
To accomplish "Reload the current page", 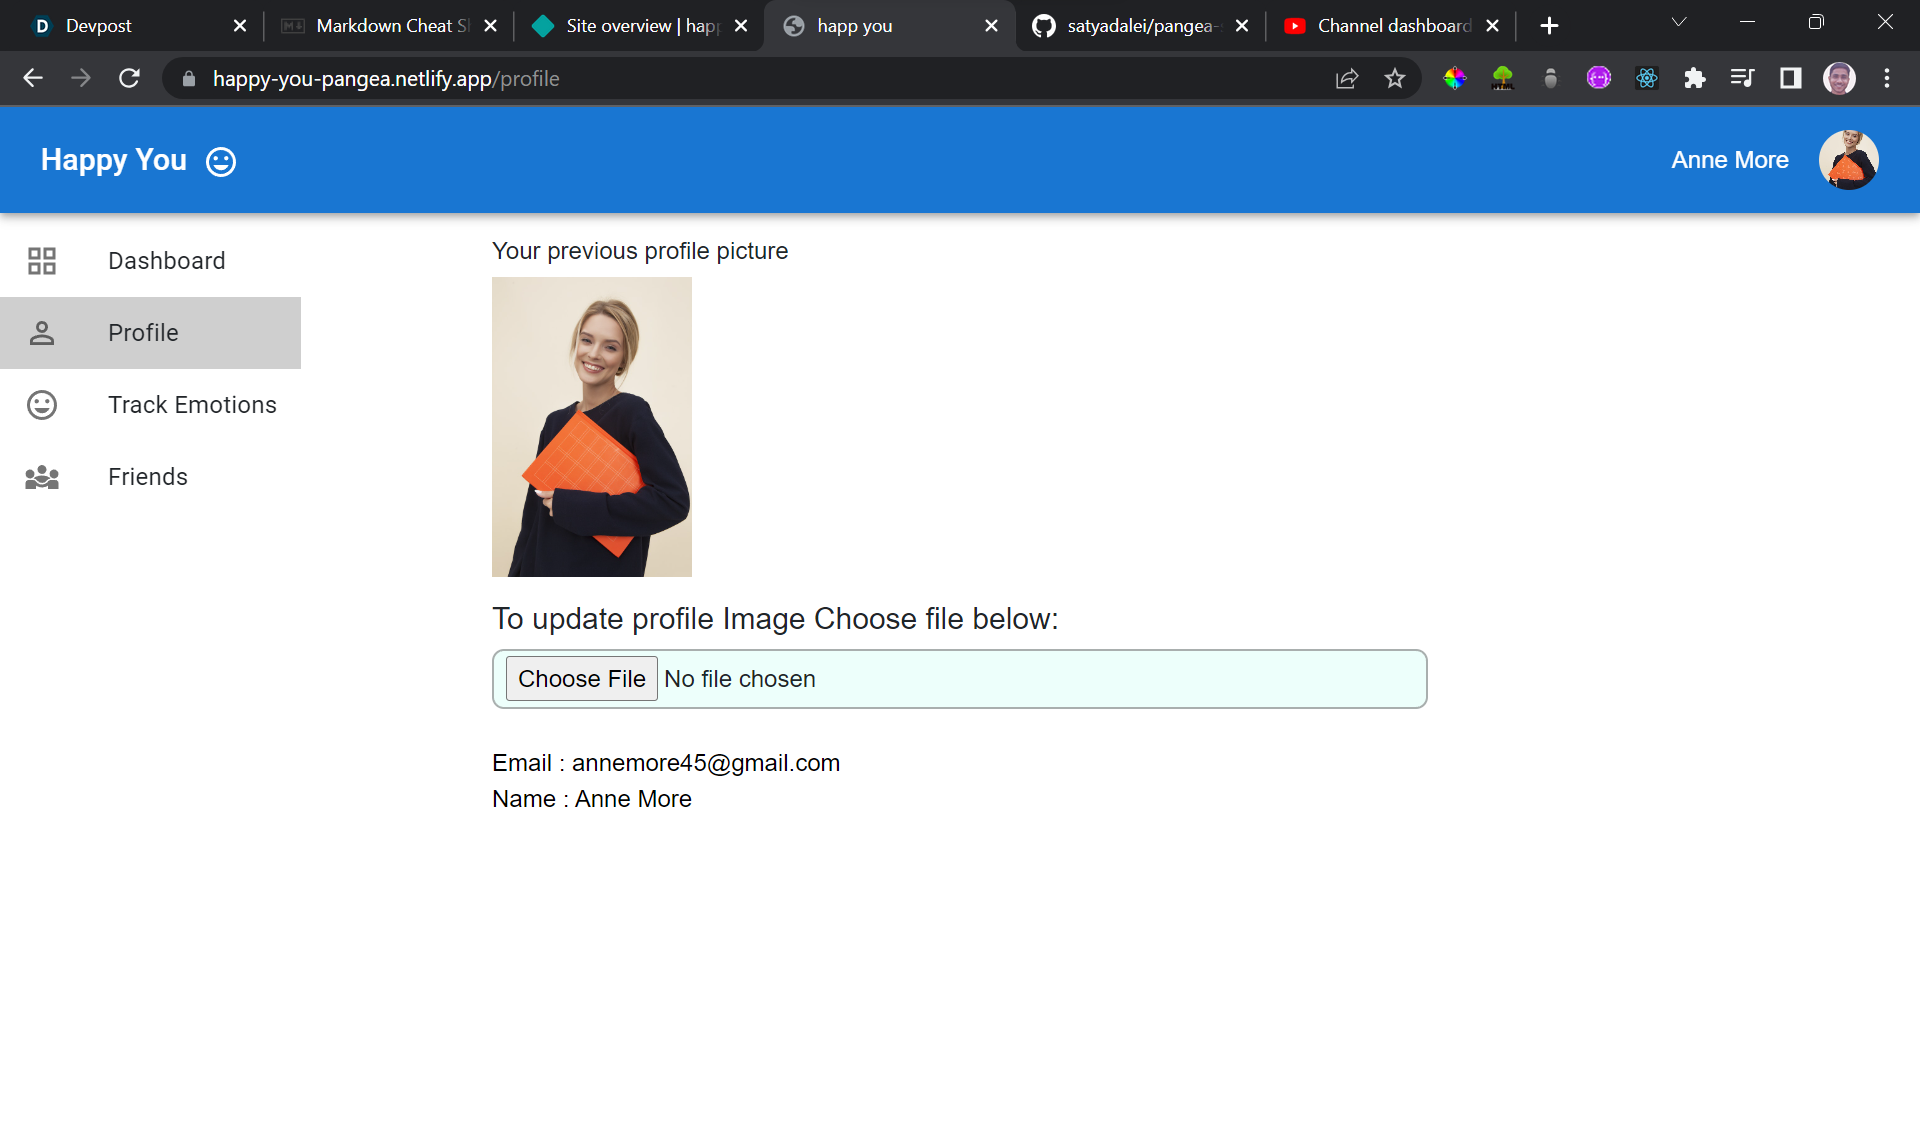I will tap(129, 79).
